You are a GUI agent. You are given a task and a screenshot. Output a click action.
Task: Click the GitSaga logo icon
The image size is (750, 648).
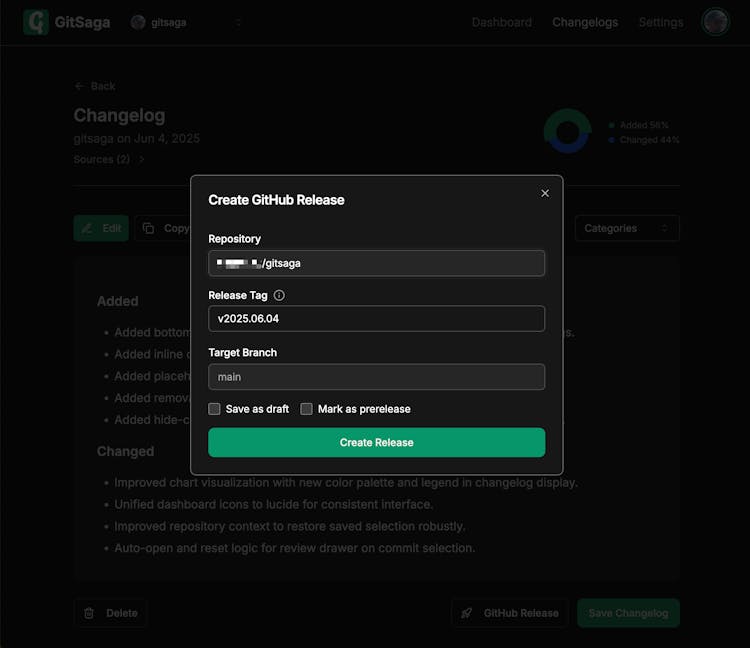36,22
